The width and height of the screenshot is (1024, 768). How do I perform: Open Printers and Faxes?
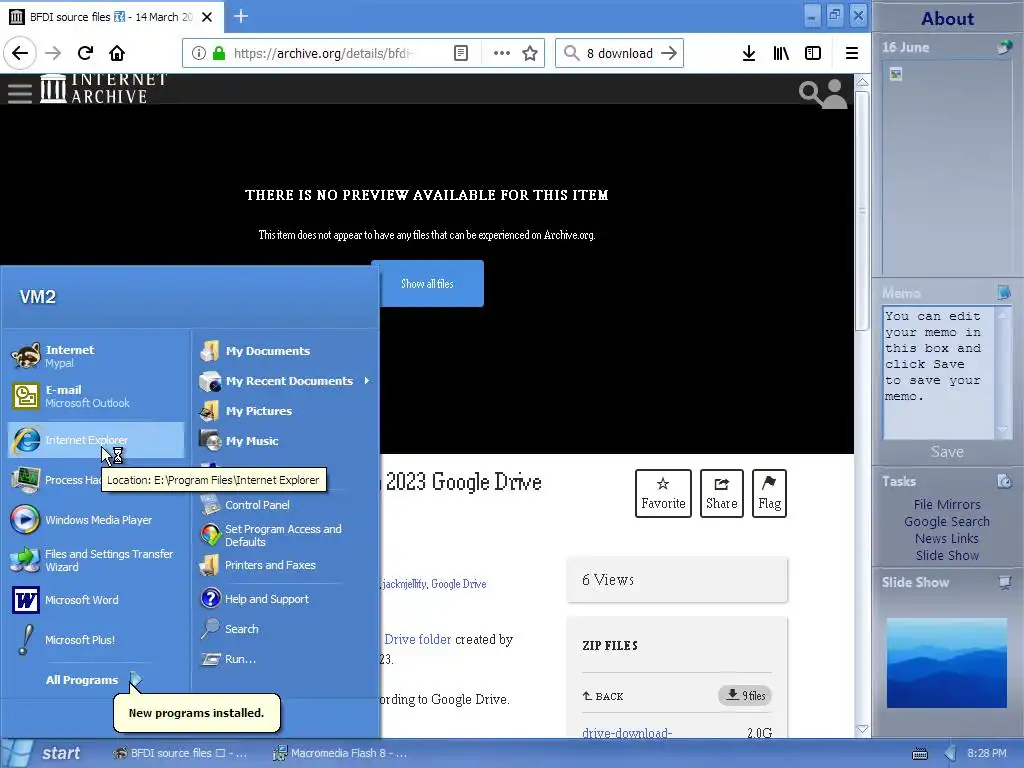(286, 565)
